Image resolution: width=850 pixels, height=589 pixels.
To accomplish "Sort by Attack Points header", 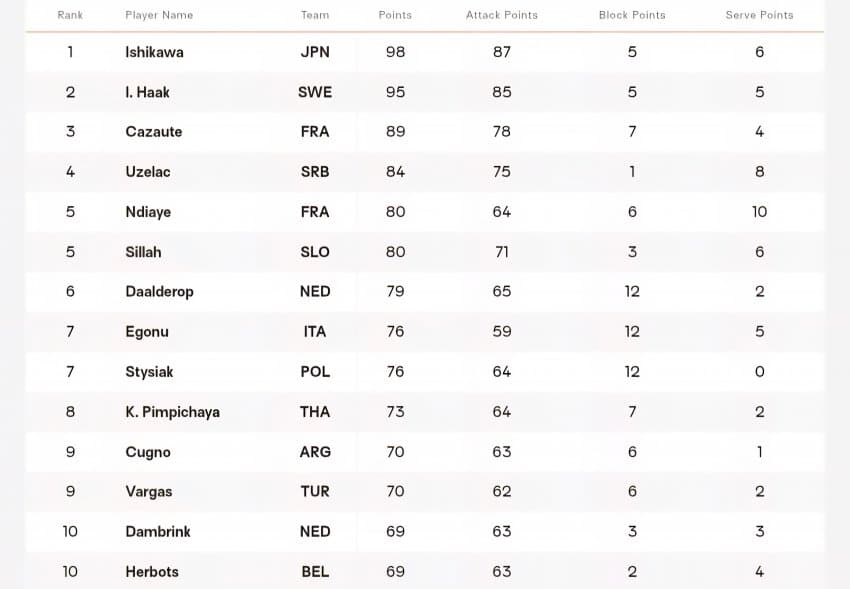I will tap(502, 15).
